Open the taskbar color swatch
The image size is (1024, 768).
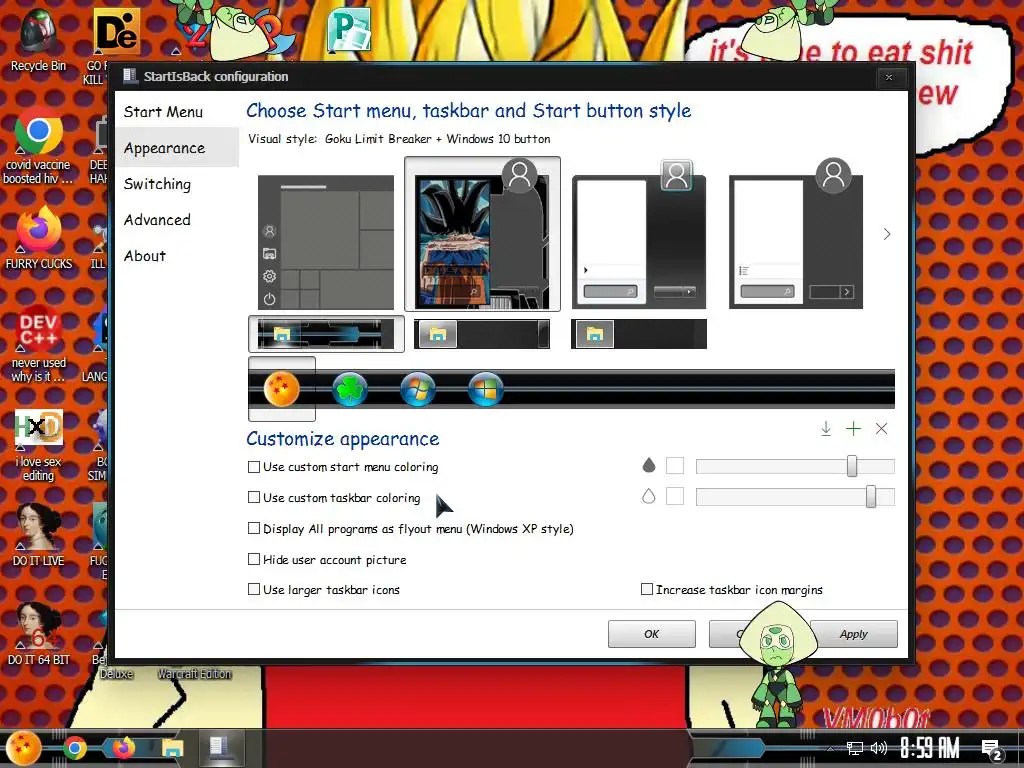coord(675,496)
